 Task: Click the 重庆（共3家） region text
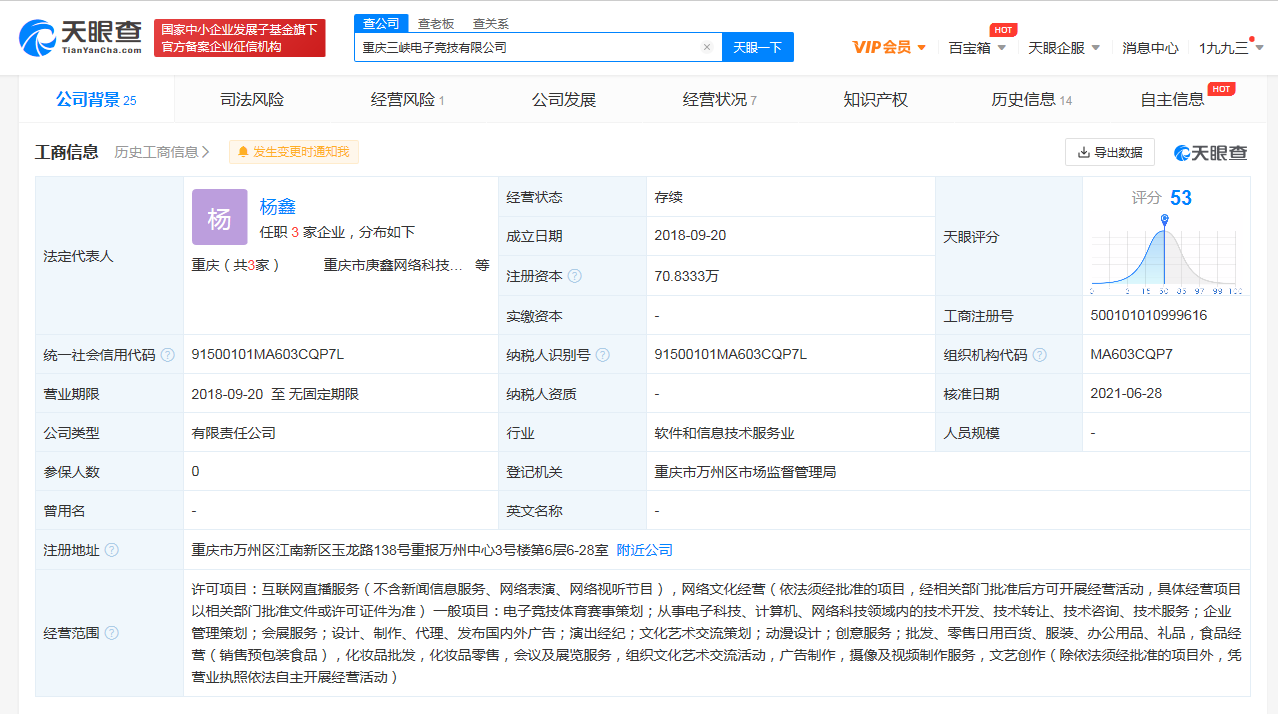tap(236, 265)
